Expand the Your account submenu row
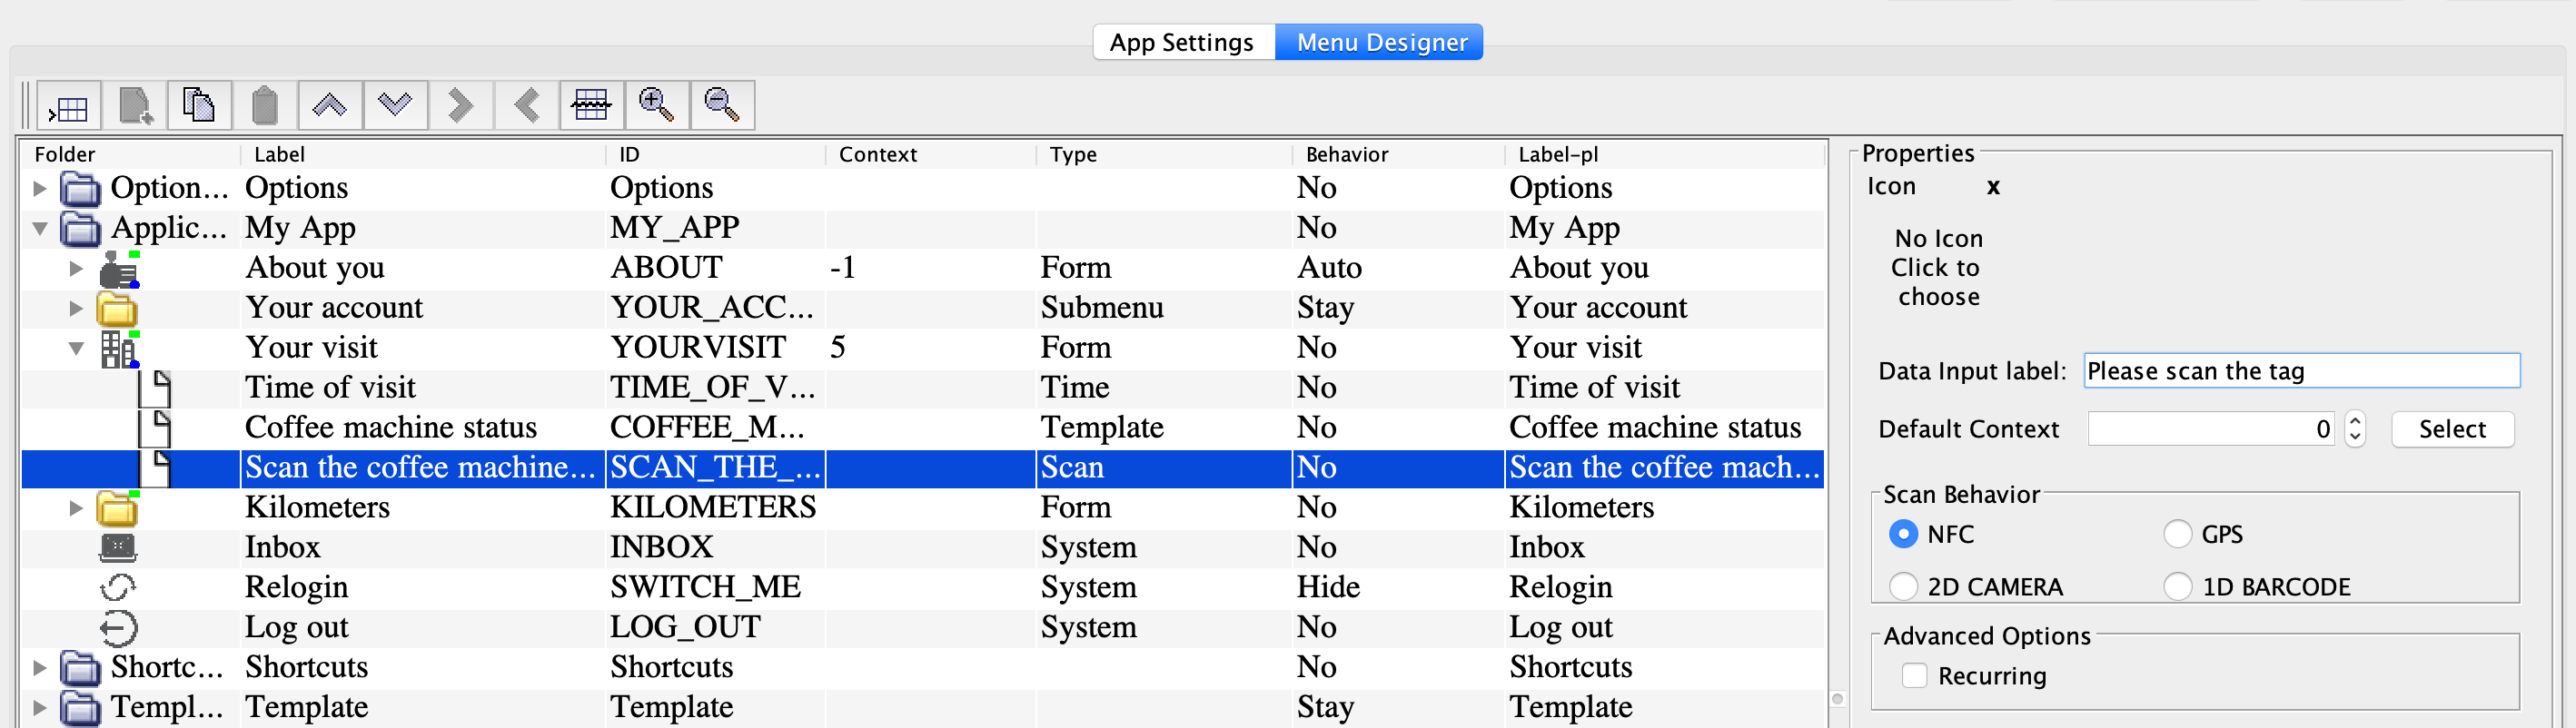The width and height of the screenshot is (2576, 728). pyautogui.click(x=76, y=308)
